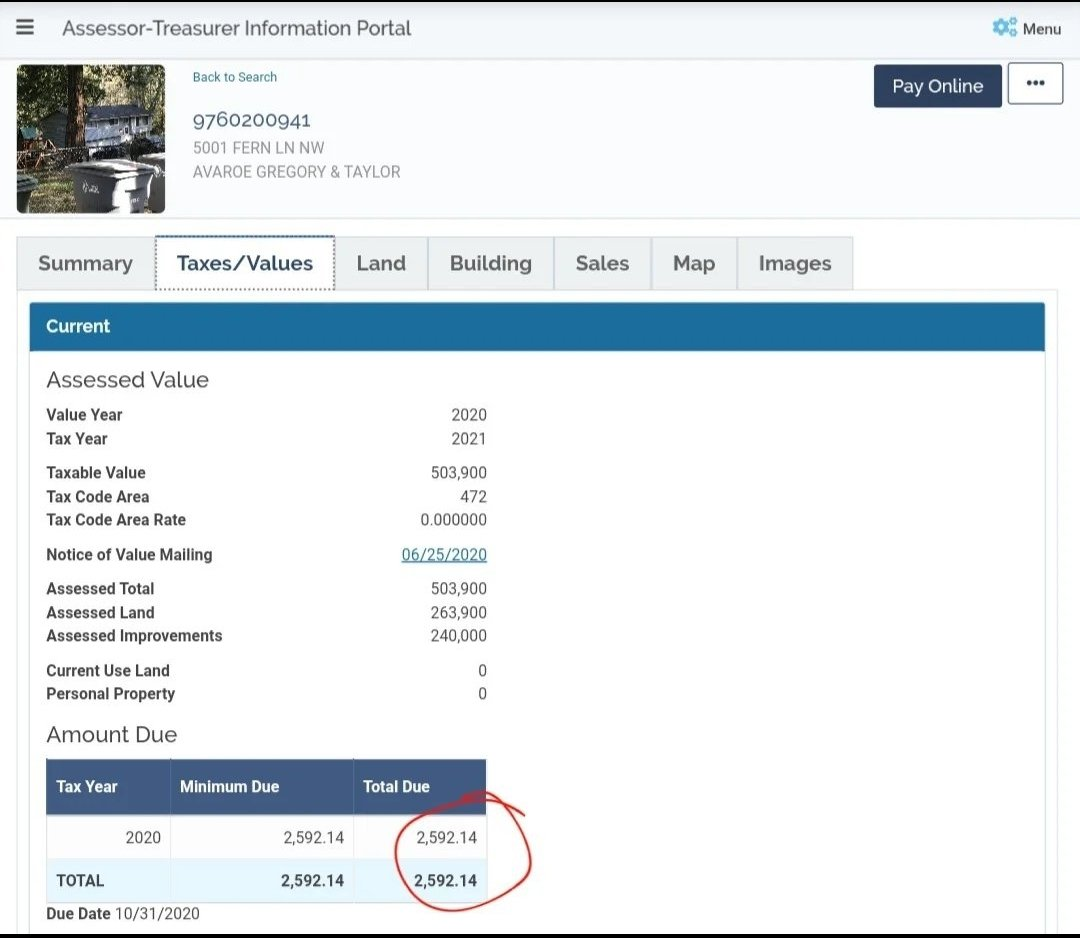Click the Current Use Land value 0
1080x938 pixels.
click(482, 671)
